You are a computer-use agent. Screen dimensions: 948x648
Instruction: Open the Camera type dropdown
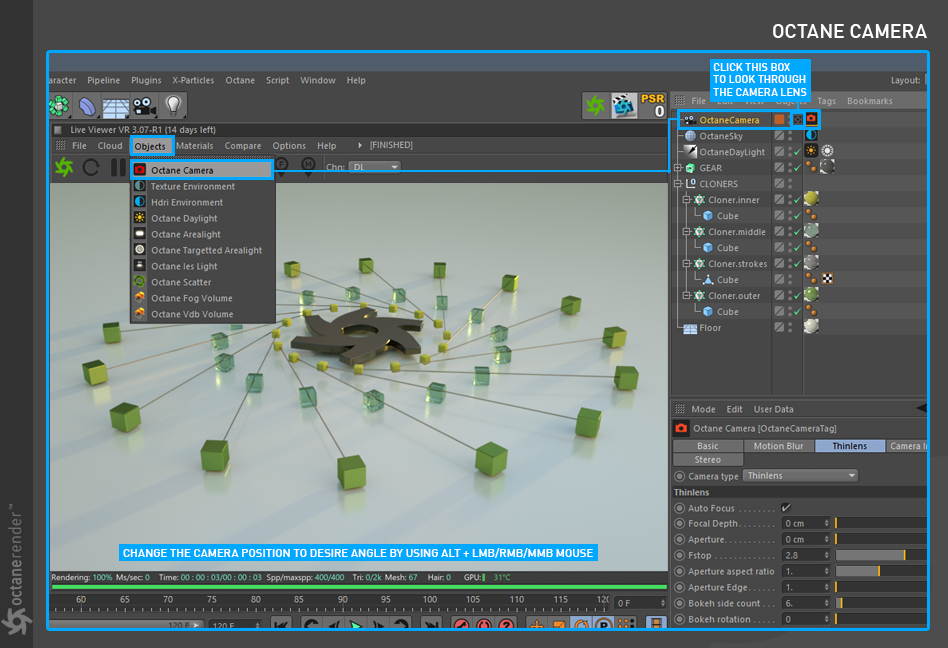[800, 476]
